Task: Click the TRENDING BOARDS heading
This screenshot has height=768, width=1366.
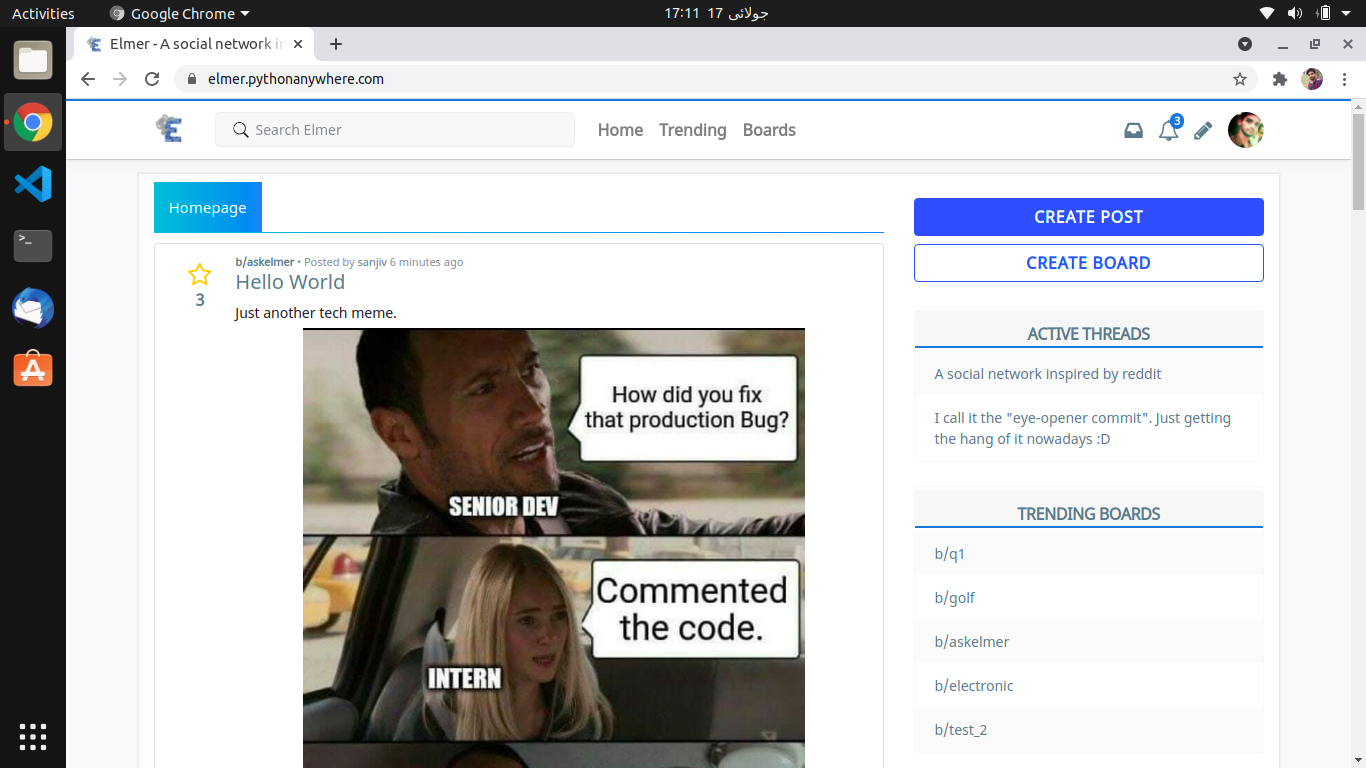Action: (1089, 514)
